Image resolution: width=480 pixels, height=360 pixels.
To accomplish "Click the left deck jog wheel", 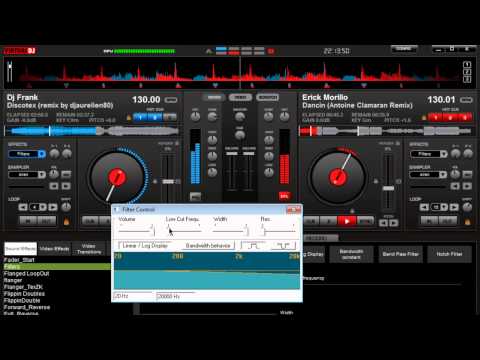I will point(117,177).
